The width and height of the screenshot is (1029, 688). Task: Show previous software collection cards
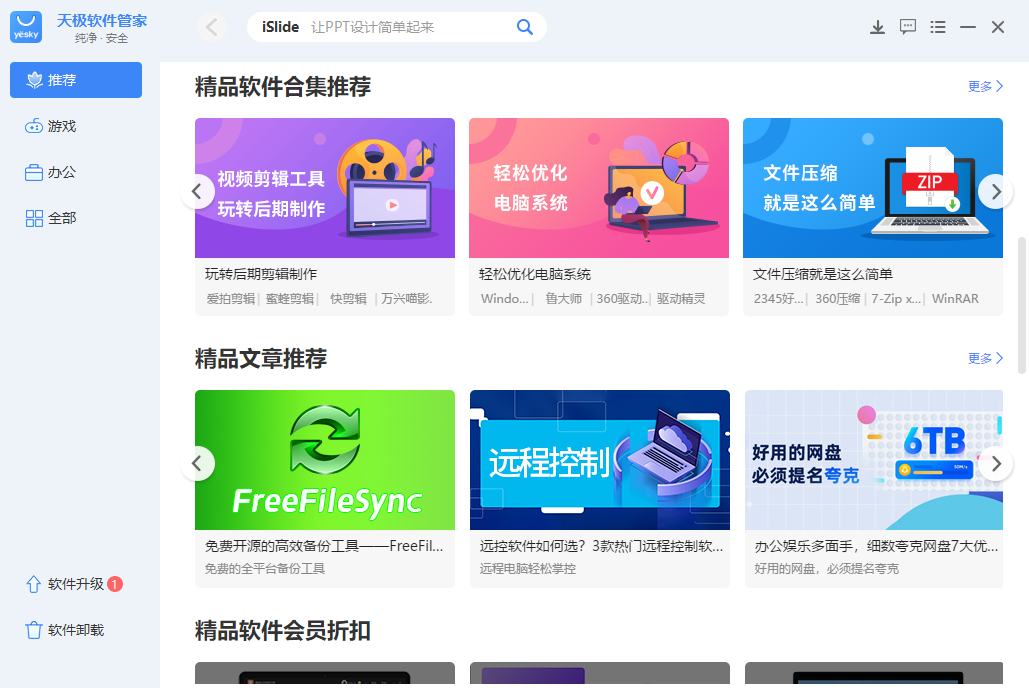(197, 192)
